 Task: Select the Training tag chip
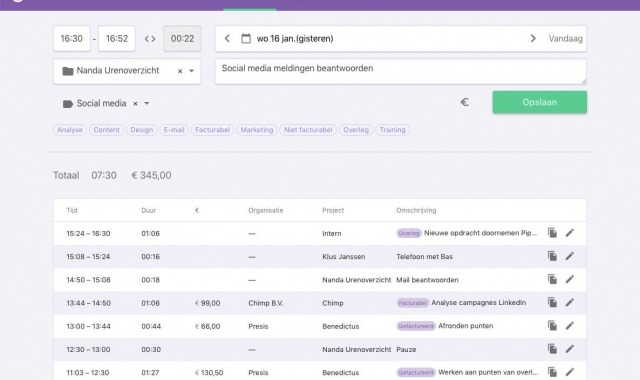(392, 130)
